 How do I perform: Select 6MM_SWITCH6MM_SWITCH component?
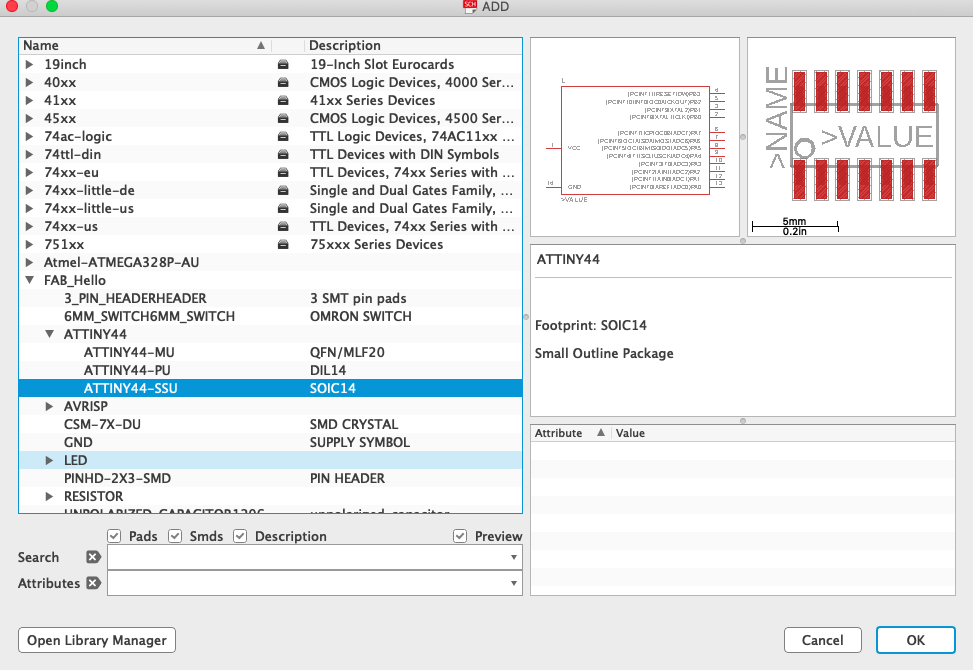pyautogui.click(x=271, y=316)
